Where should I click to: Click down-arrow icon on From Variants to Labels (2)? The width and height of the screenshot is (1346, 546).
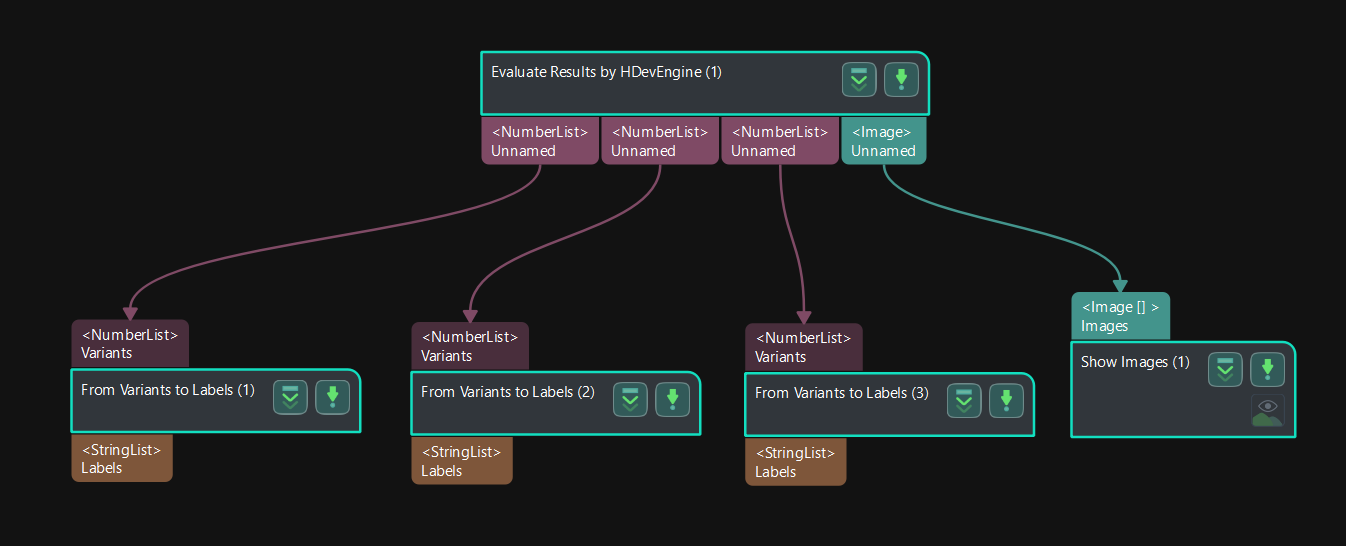coord(673,400)
